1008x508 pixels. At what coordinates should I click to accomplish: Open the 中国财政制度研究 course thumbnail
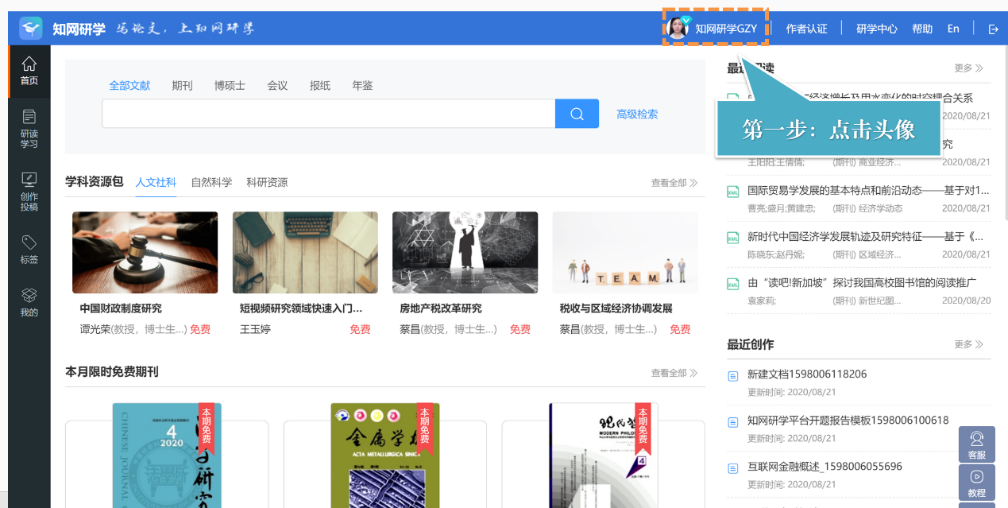145,251
